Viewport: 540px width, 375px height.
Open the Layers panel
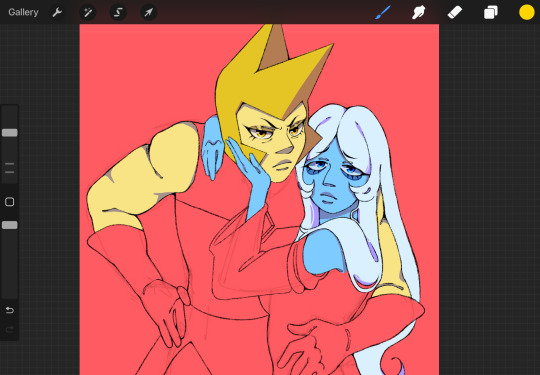[491, 12]
